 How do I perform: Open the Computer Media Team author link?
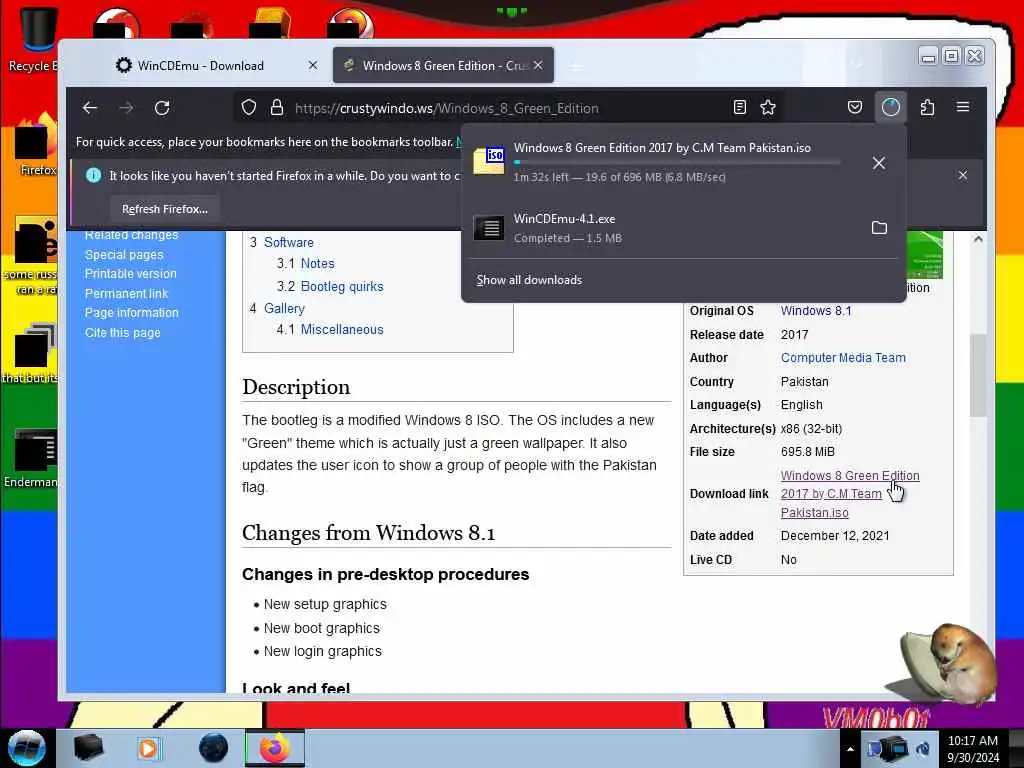tap(843, 358)
